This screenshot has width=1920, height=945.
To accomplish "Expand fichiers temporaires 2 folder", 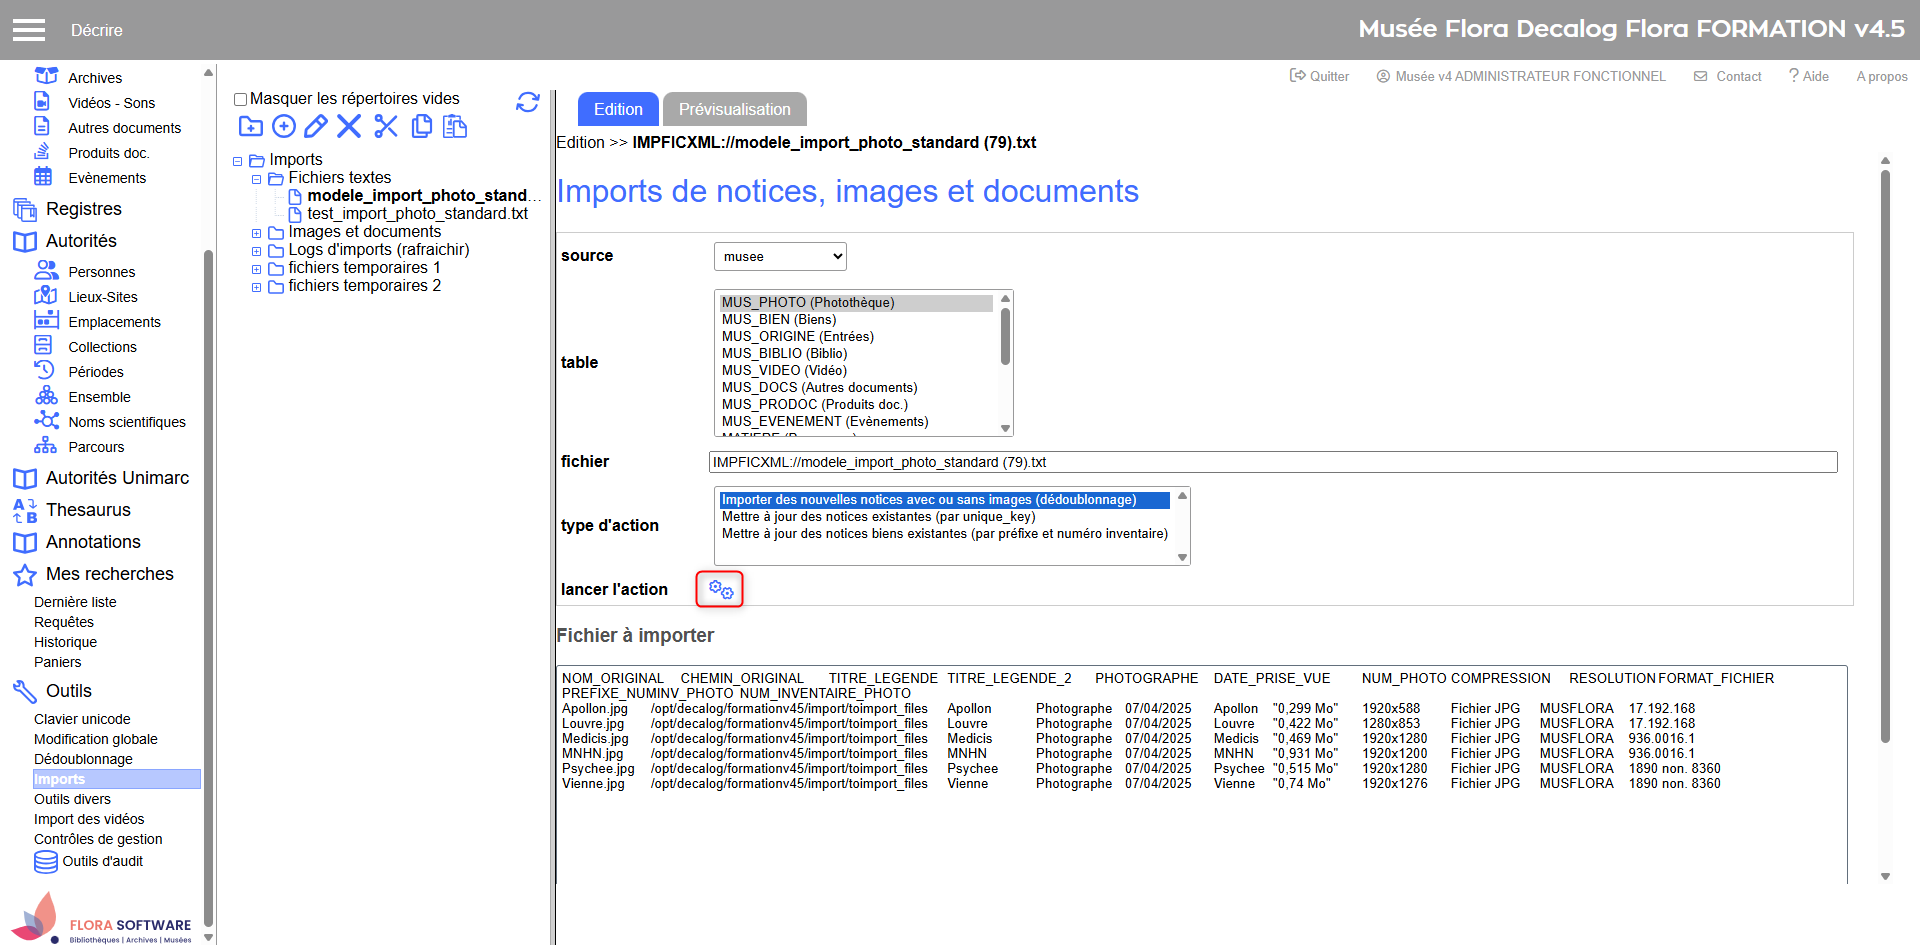I will coord(257,287).
